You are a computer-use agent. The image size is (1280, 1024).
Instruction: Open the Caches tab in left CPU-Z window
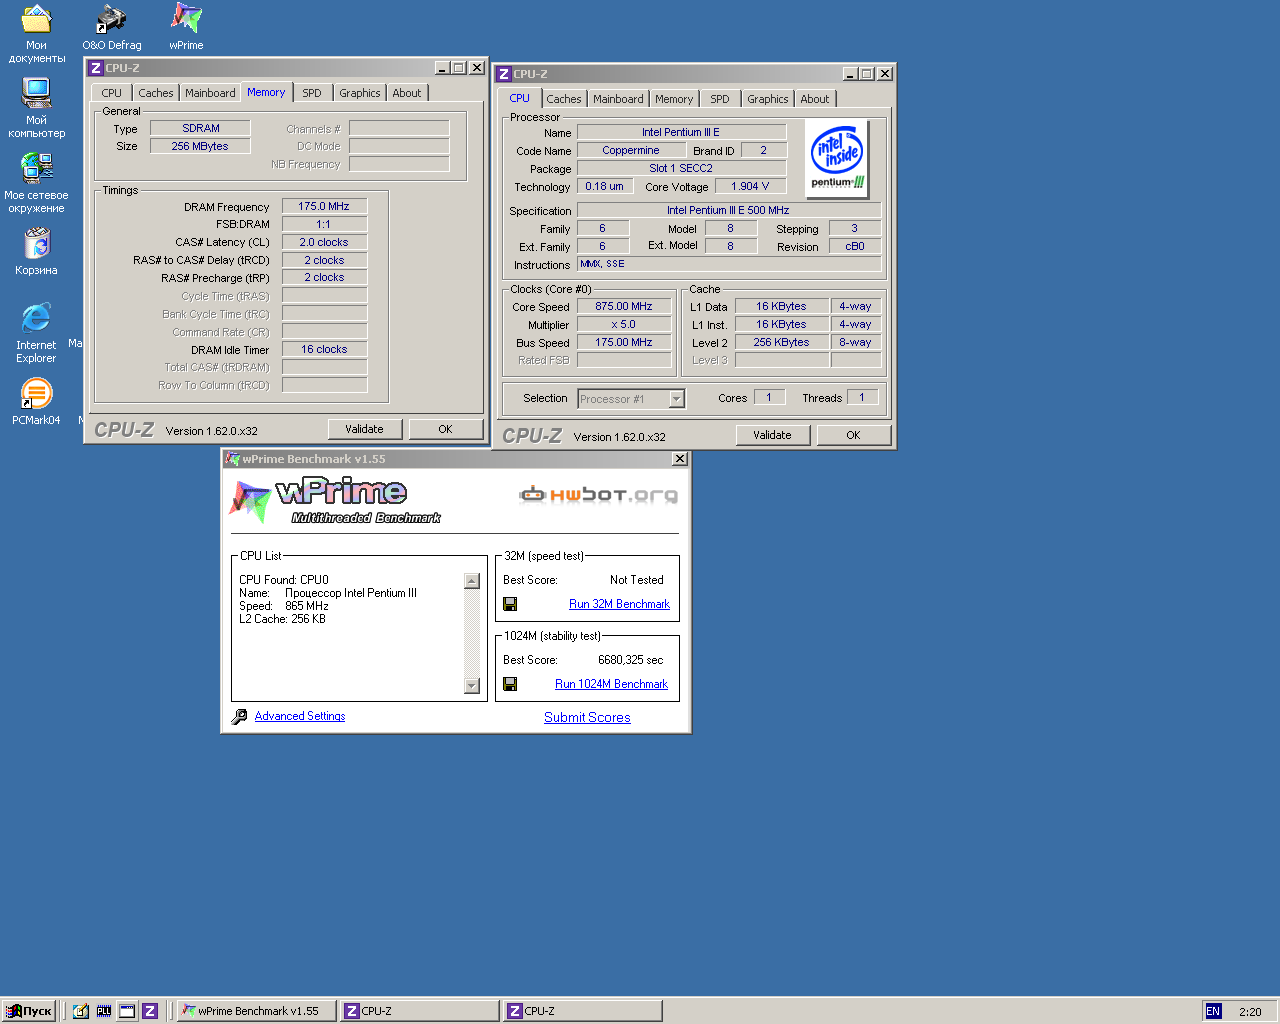(156, 93)
